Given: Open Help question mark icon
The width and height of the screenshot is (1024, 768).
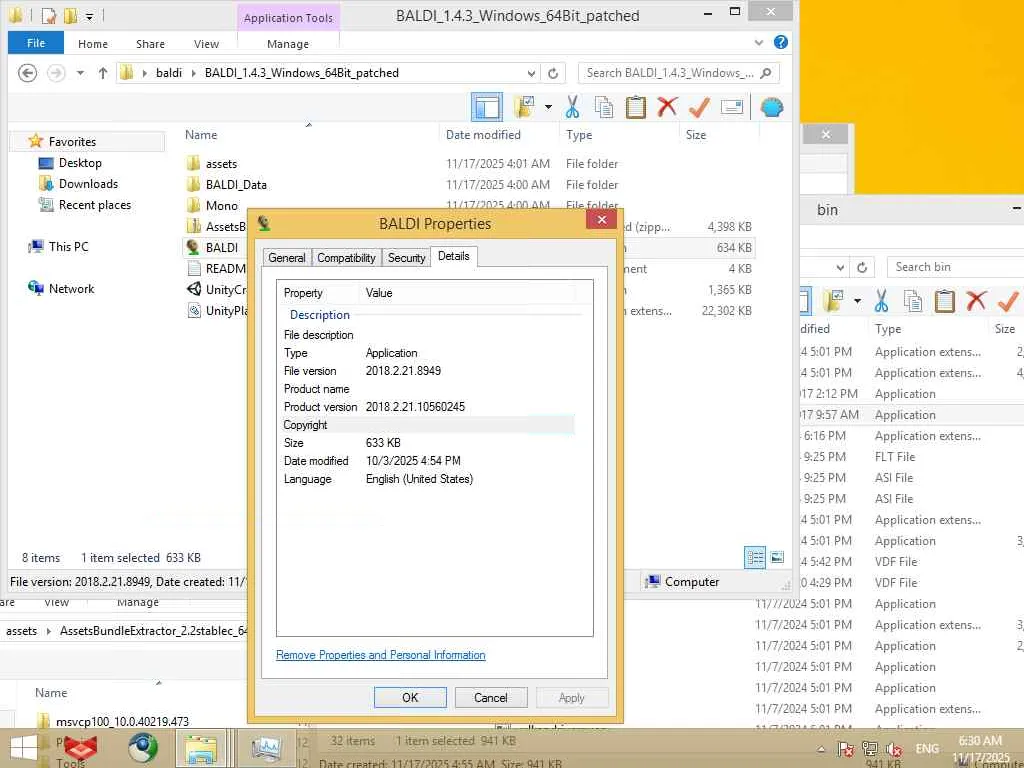Looking at the screenshot, I should pos(780,42).
